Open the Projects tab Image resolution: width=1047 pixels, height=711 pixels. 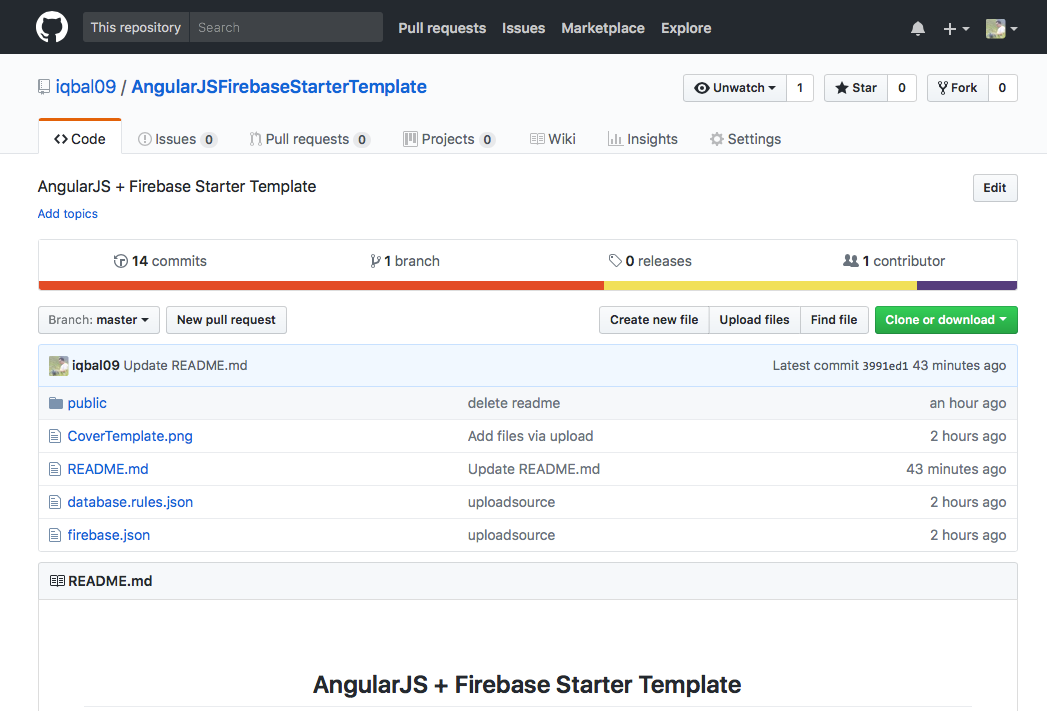[x=449, y=139]
